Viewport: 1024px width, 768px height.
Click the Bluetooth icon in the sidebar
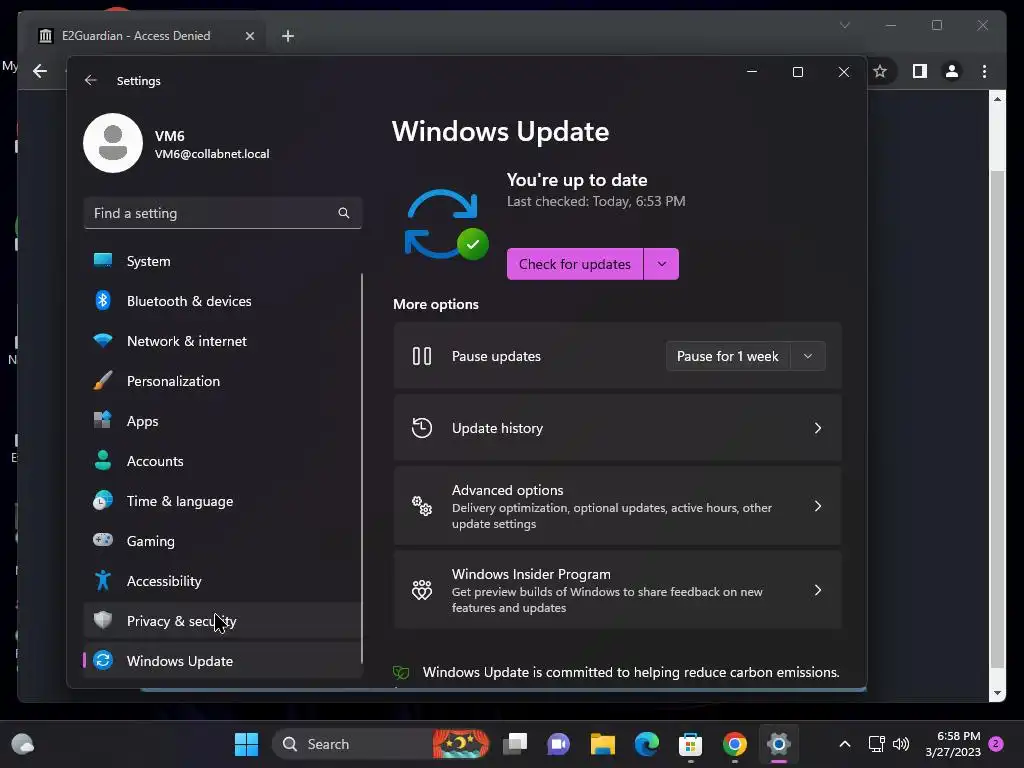103,300
